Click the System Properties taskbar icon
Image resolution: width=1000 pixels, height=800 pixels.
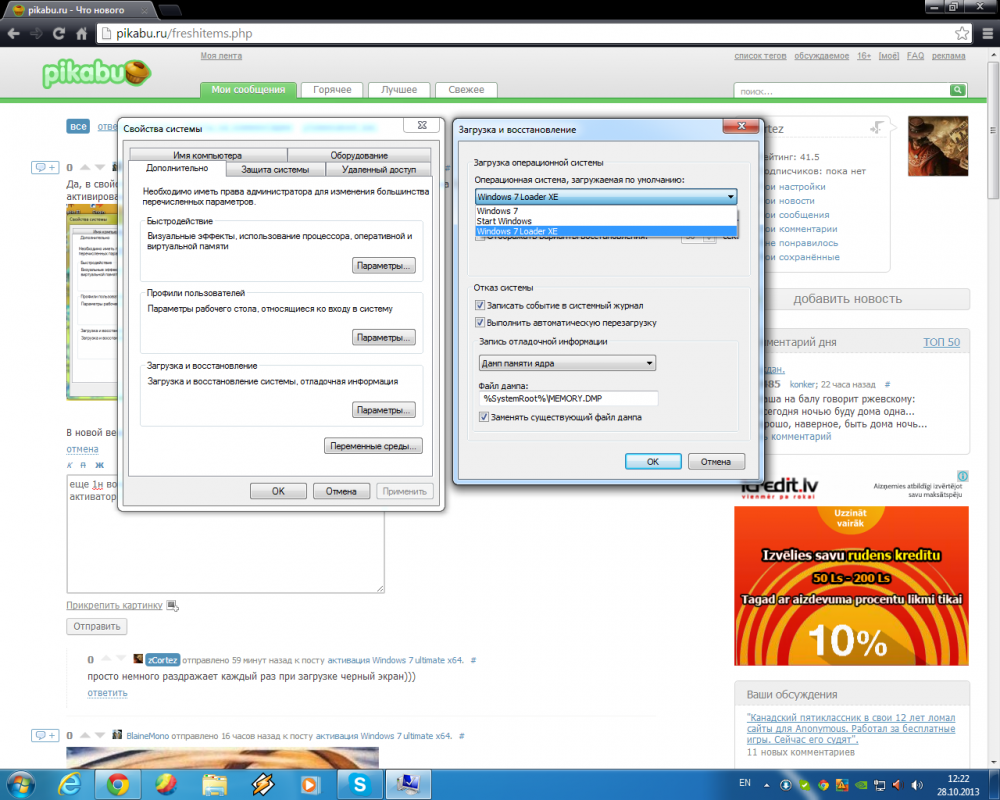pos(408,785)
